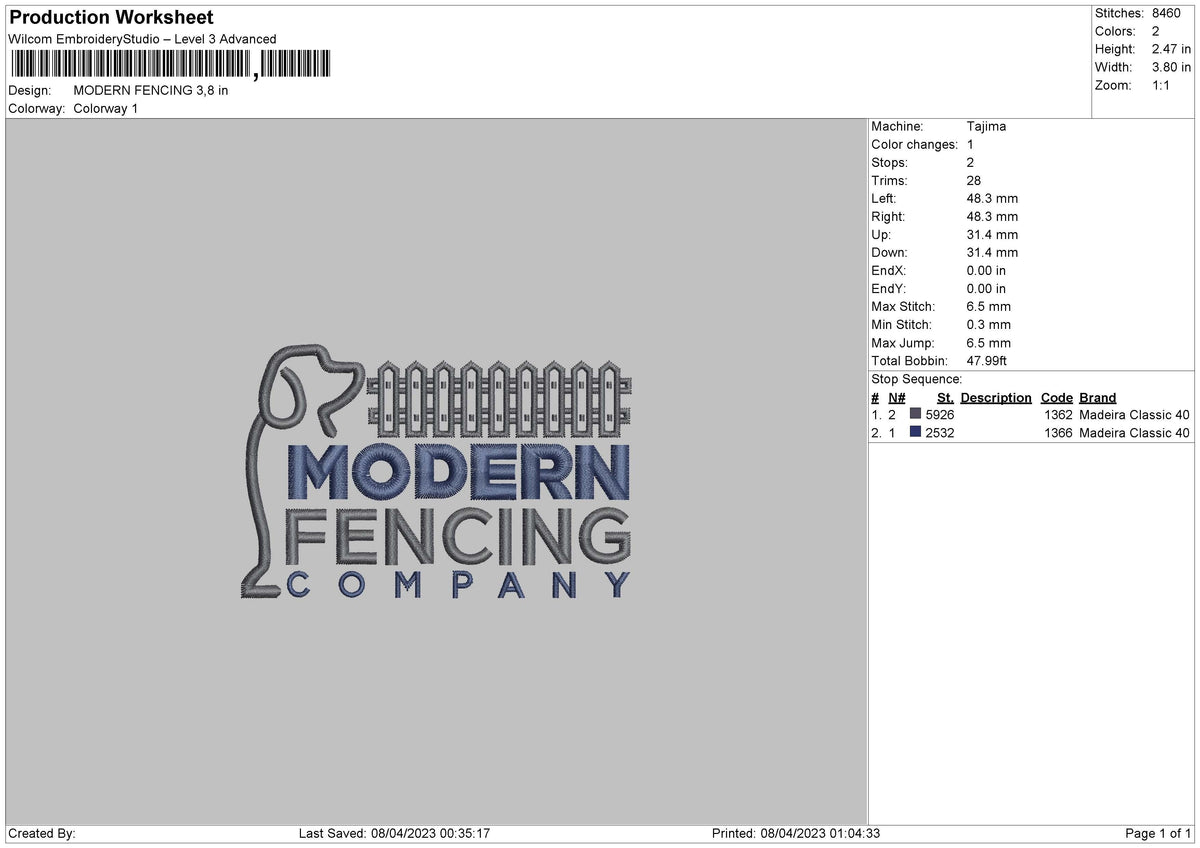Click design name 'MODERN FENCING 3,8 in'

[x=151, y=90]
